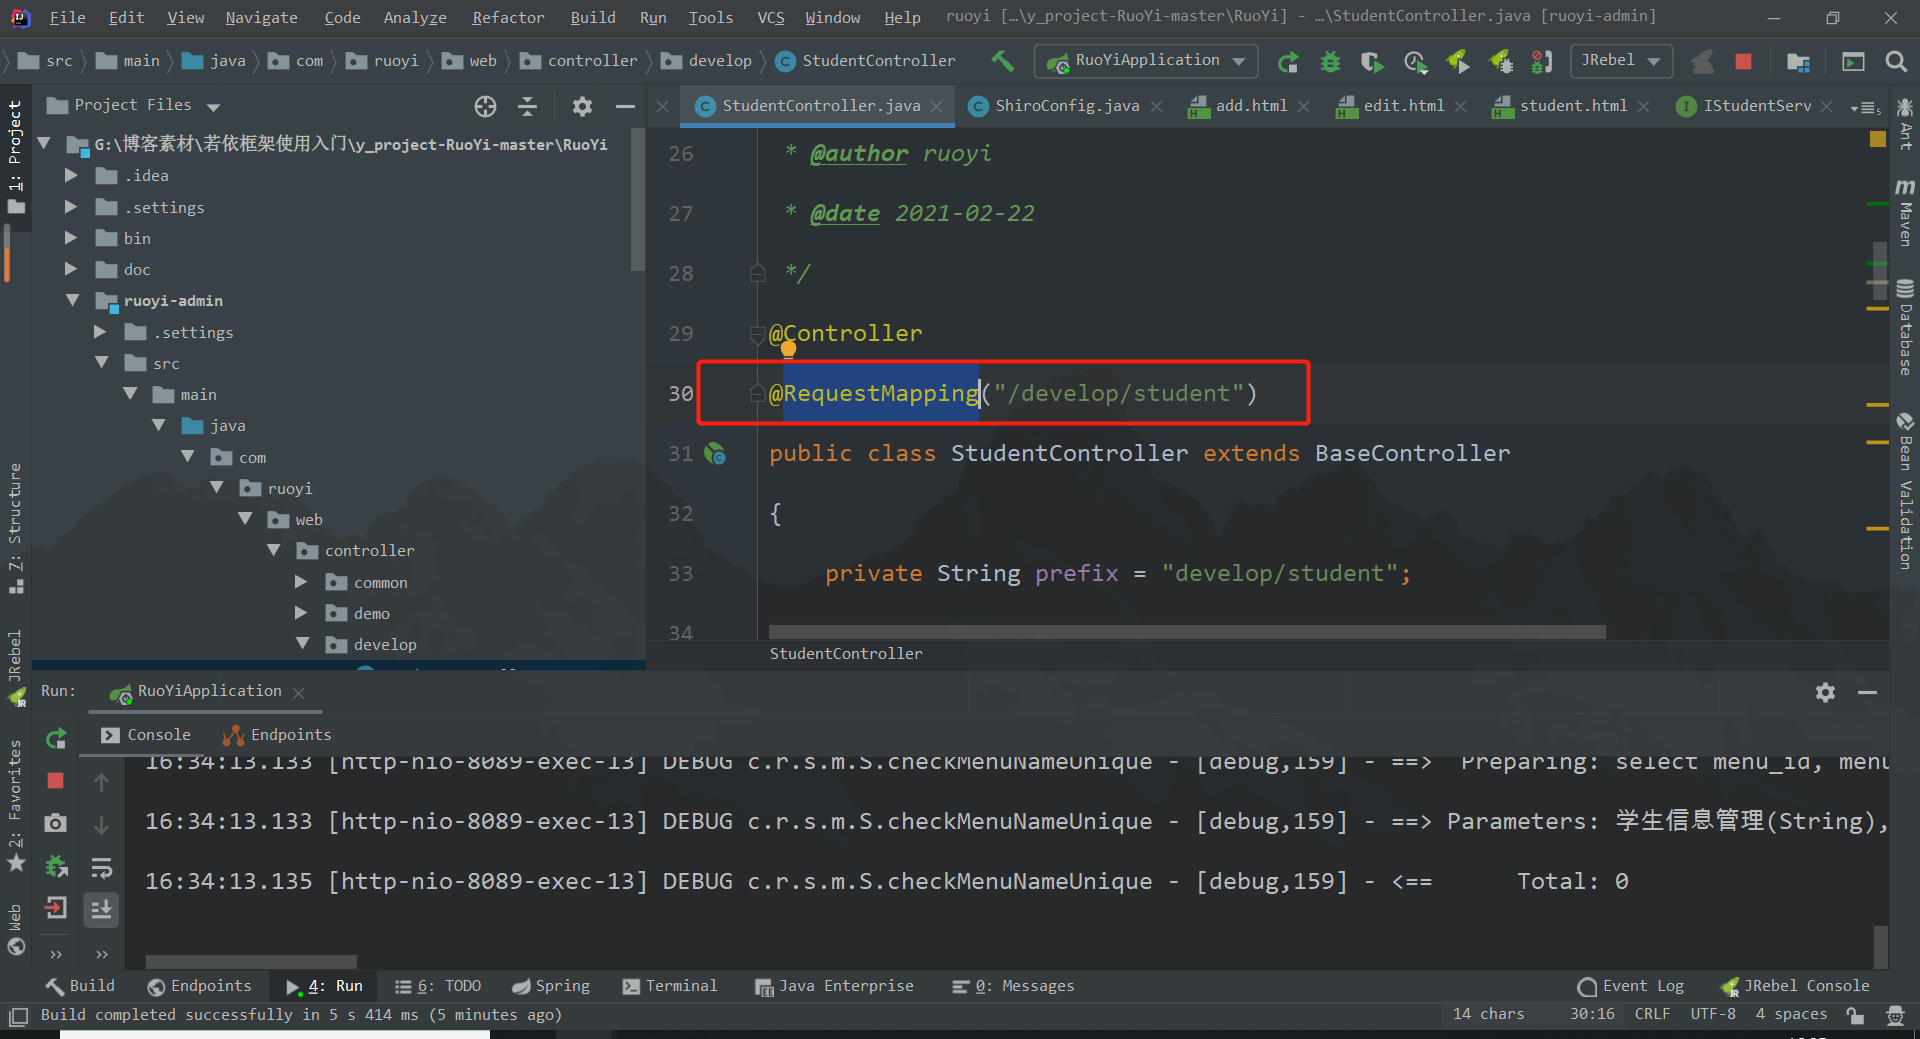This screenshot has height=1039, width=1920.
Task: Stop the running application in the top toolbar
Action: coord(1743,62)
